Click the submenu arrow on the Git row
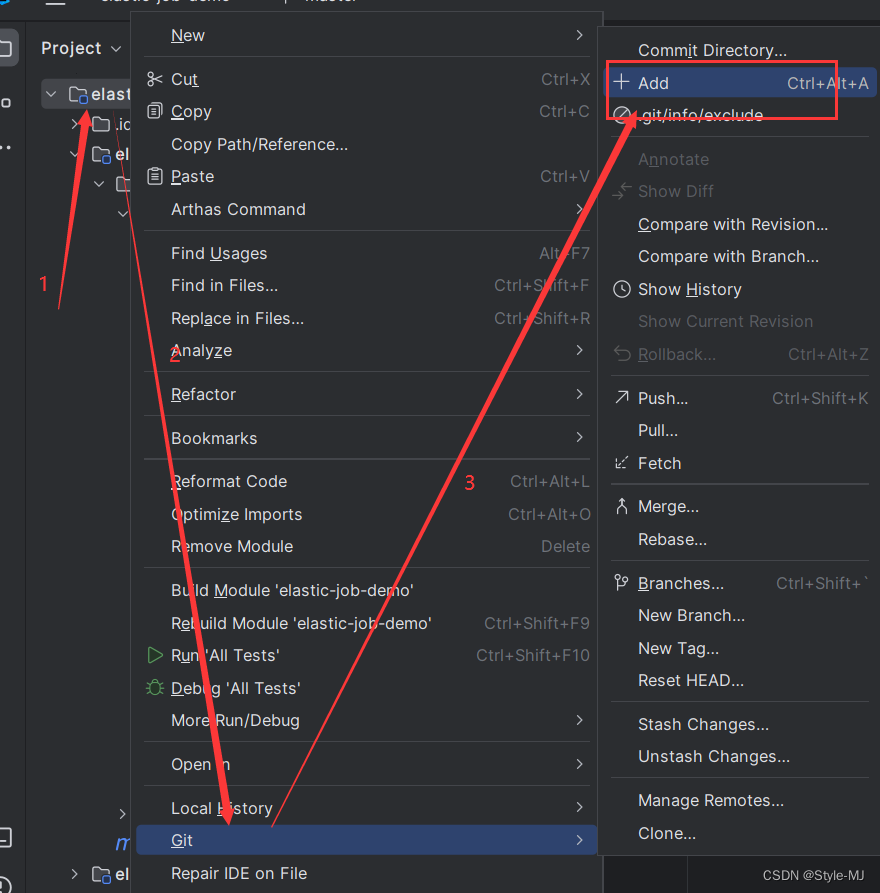 (579, 840)
